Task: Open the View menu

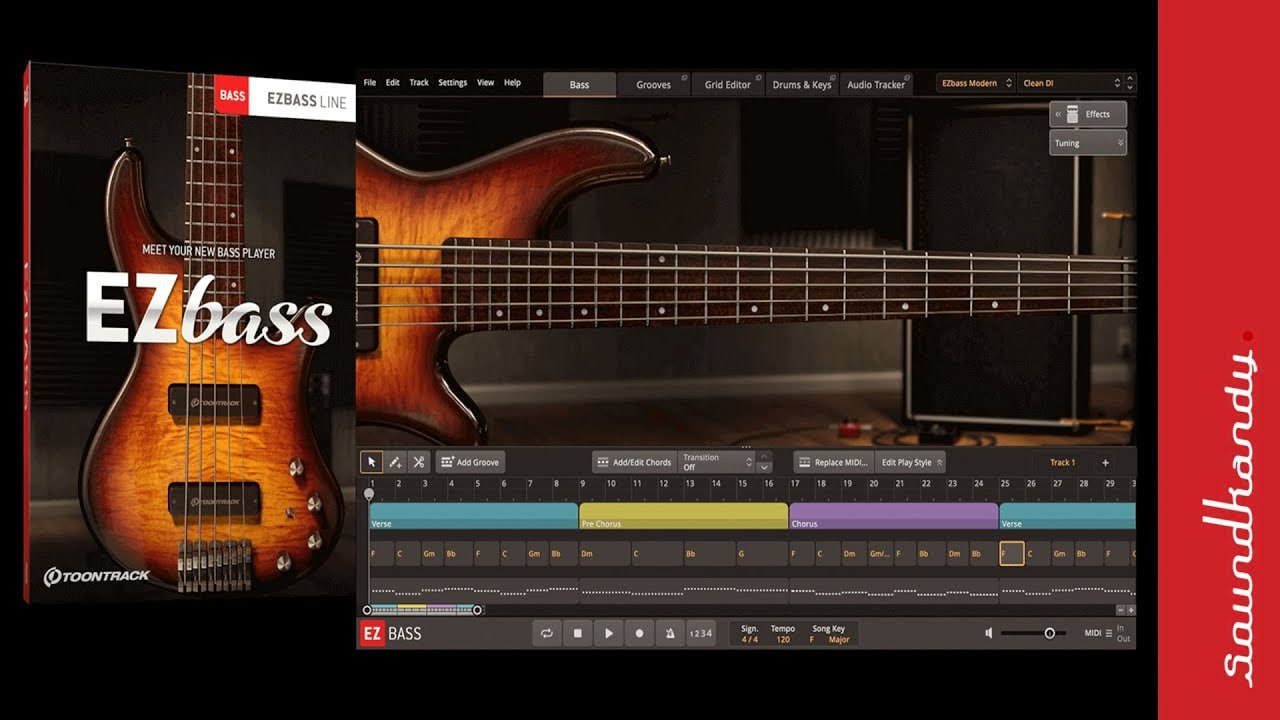Action: click(486, 83)
